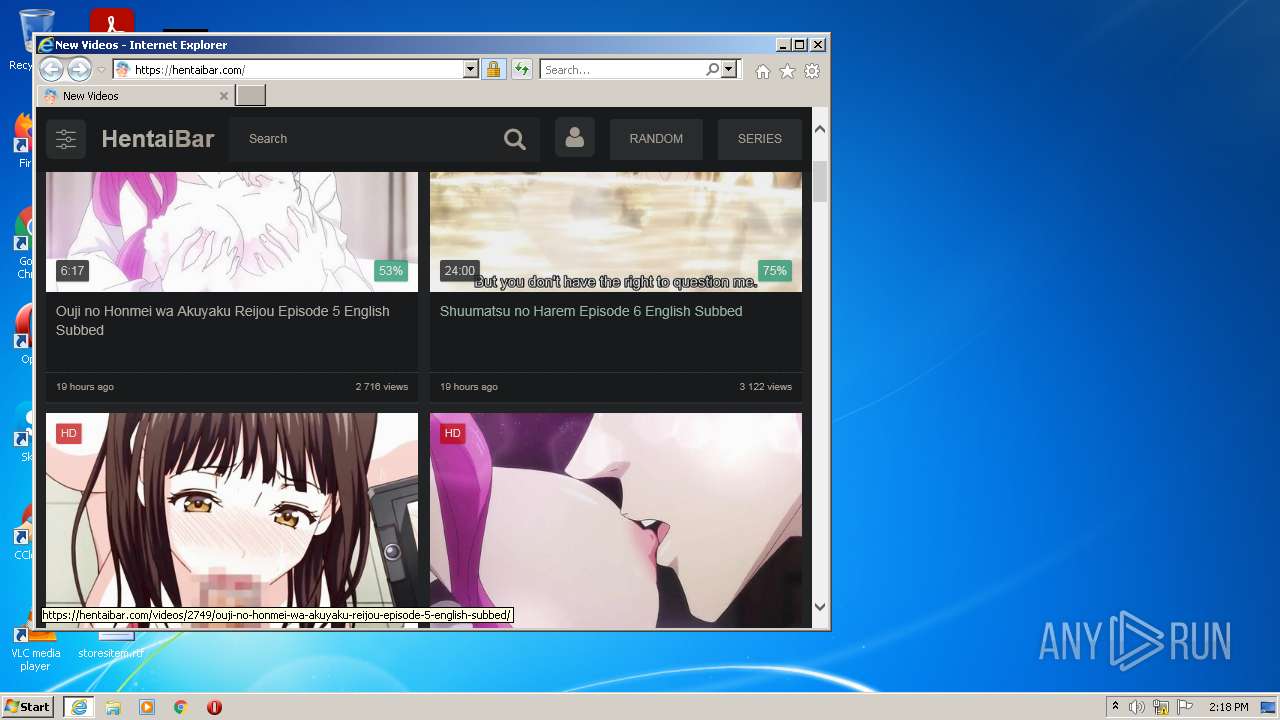Open the security report lock icon
This screenshot has height=720, width=1280.
(493, 69)
